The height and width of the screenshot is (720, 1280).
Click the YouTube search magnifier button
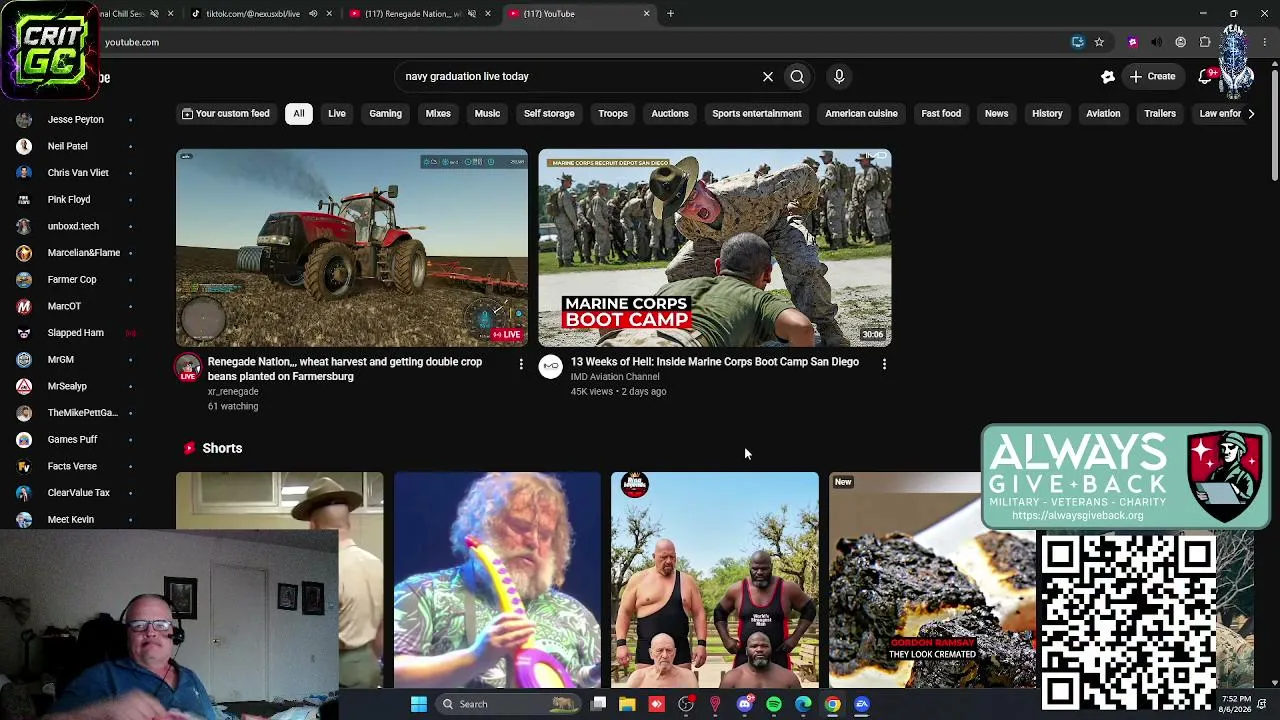[x=797, y=76]
